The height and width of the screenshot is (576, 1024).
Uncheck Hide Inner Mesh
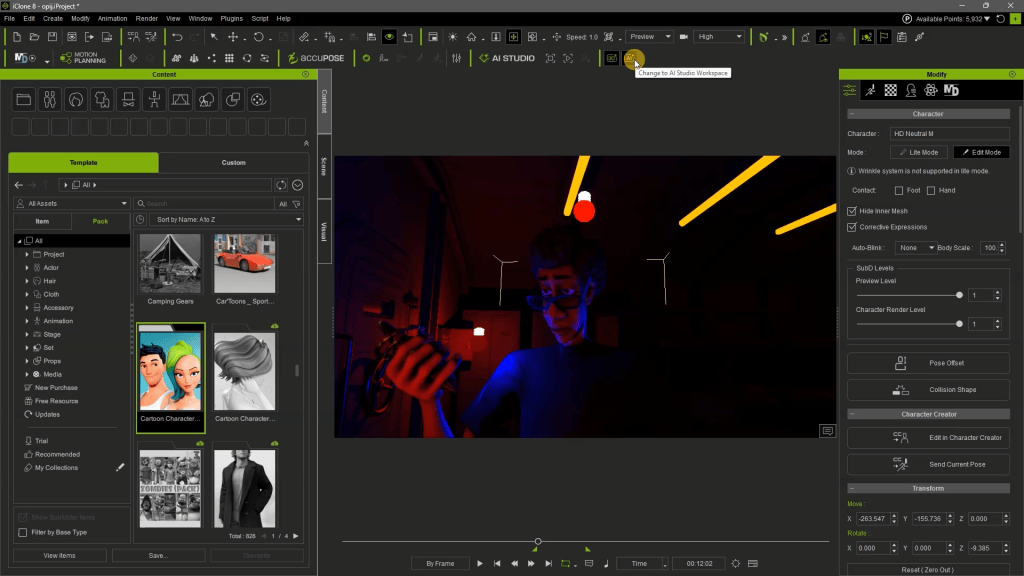pos(852,211)
